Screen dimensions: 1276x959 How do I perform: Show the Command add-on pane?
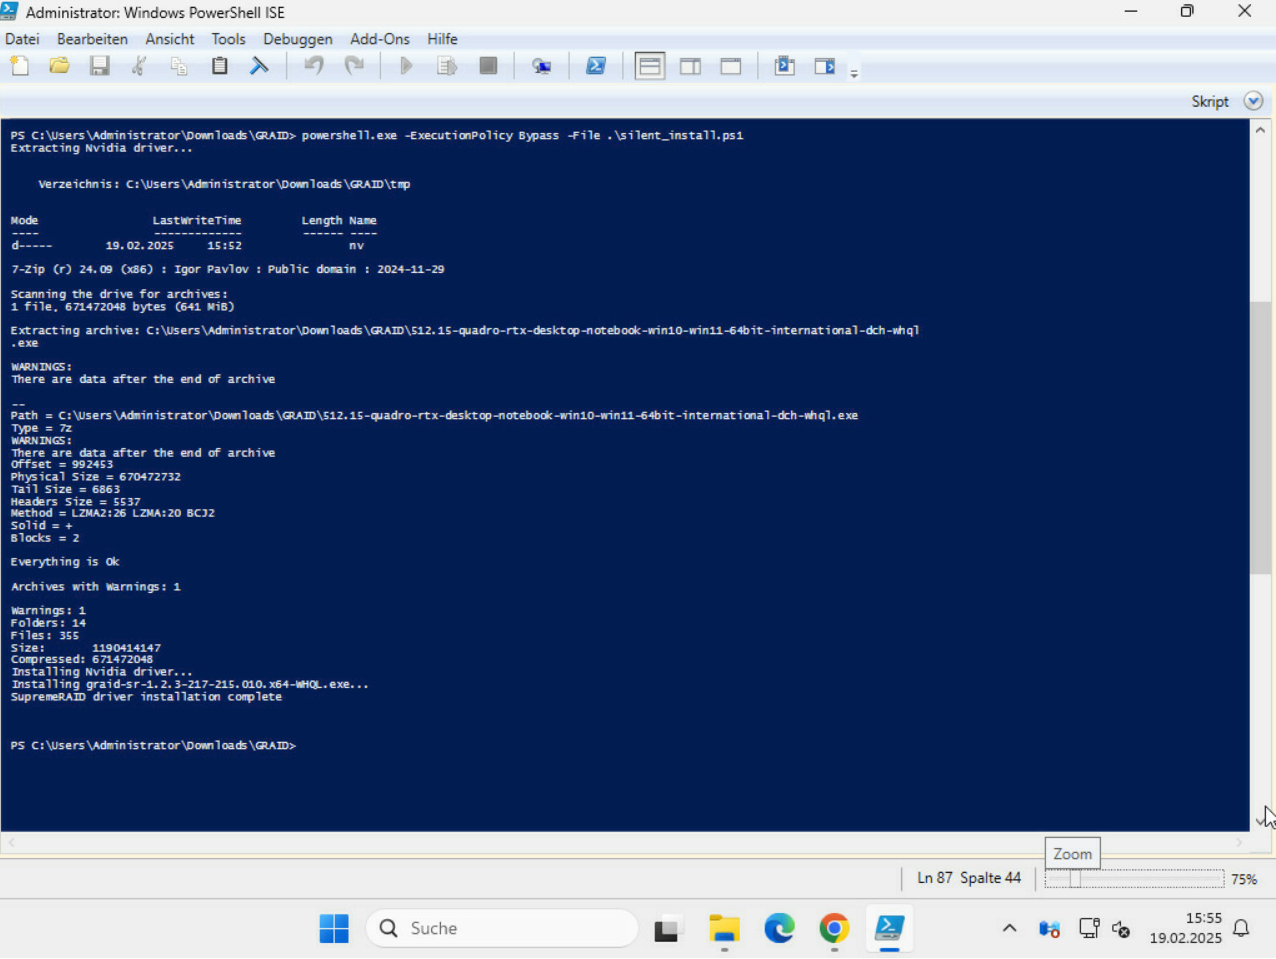coord(825,66)
